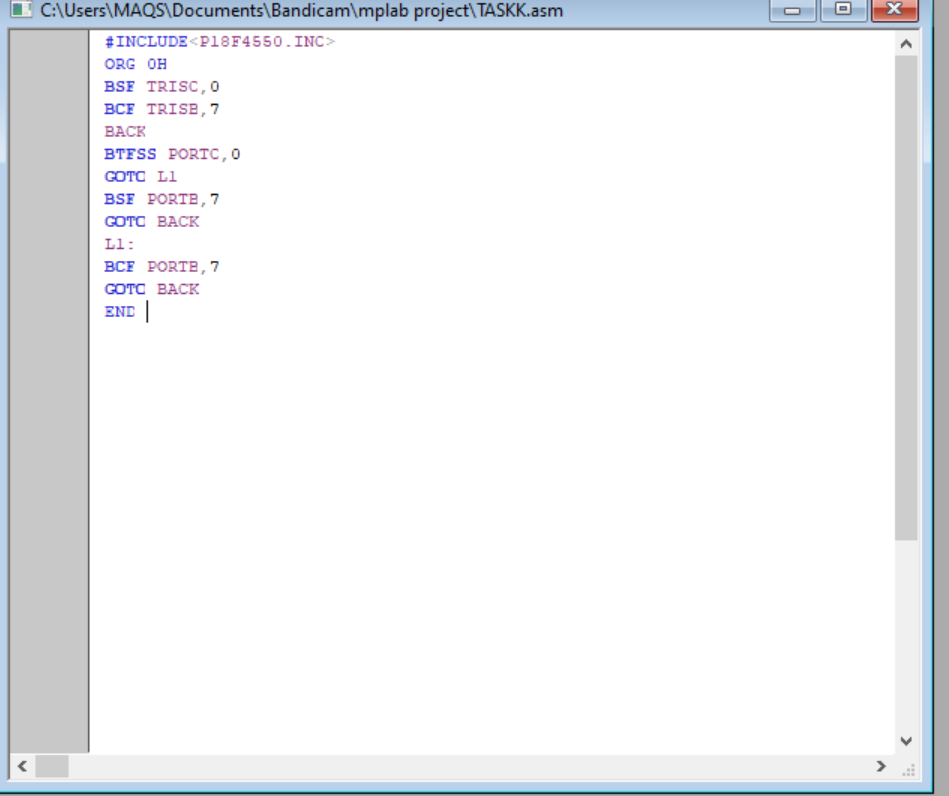Click the L1: label line
Image resolution: width=949 pixels, height=796 pixels.
click(x=120, y=244)
